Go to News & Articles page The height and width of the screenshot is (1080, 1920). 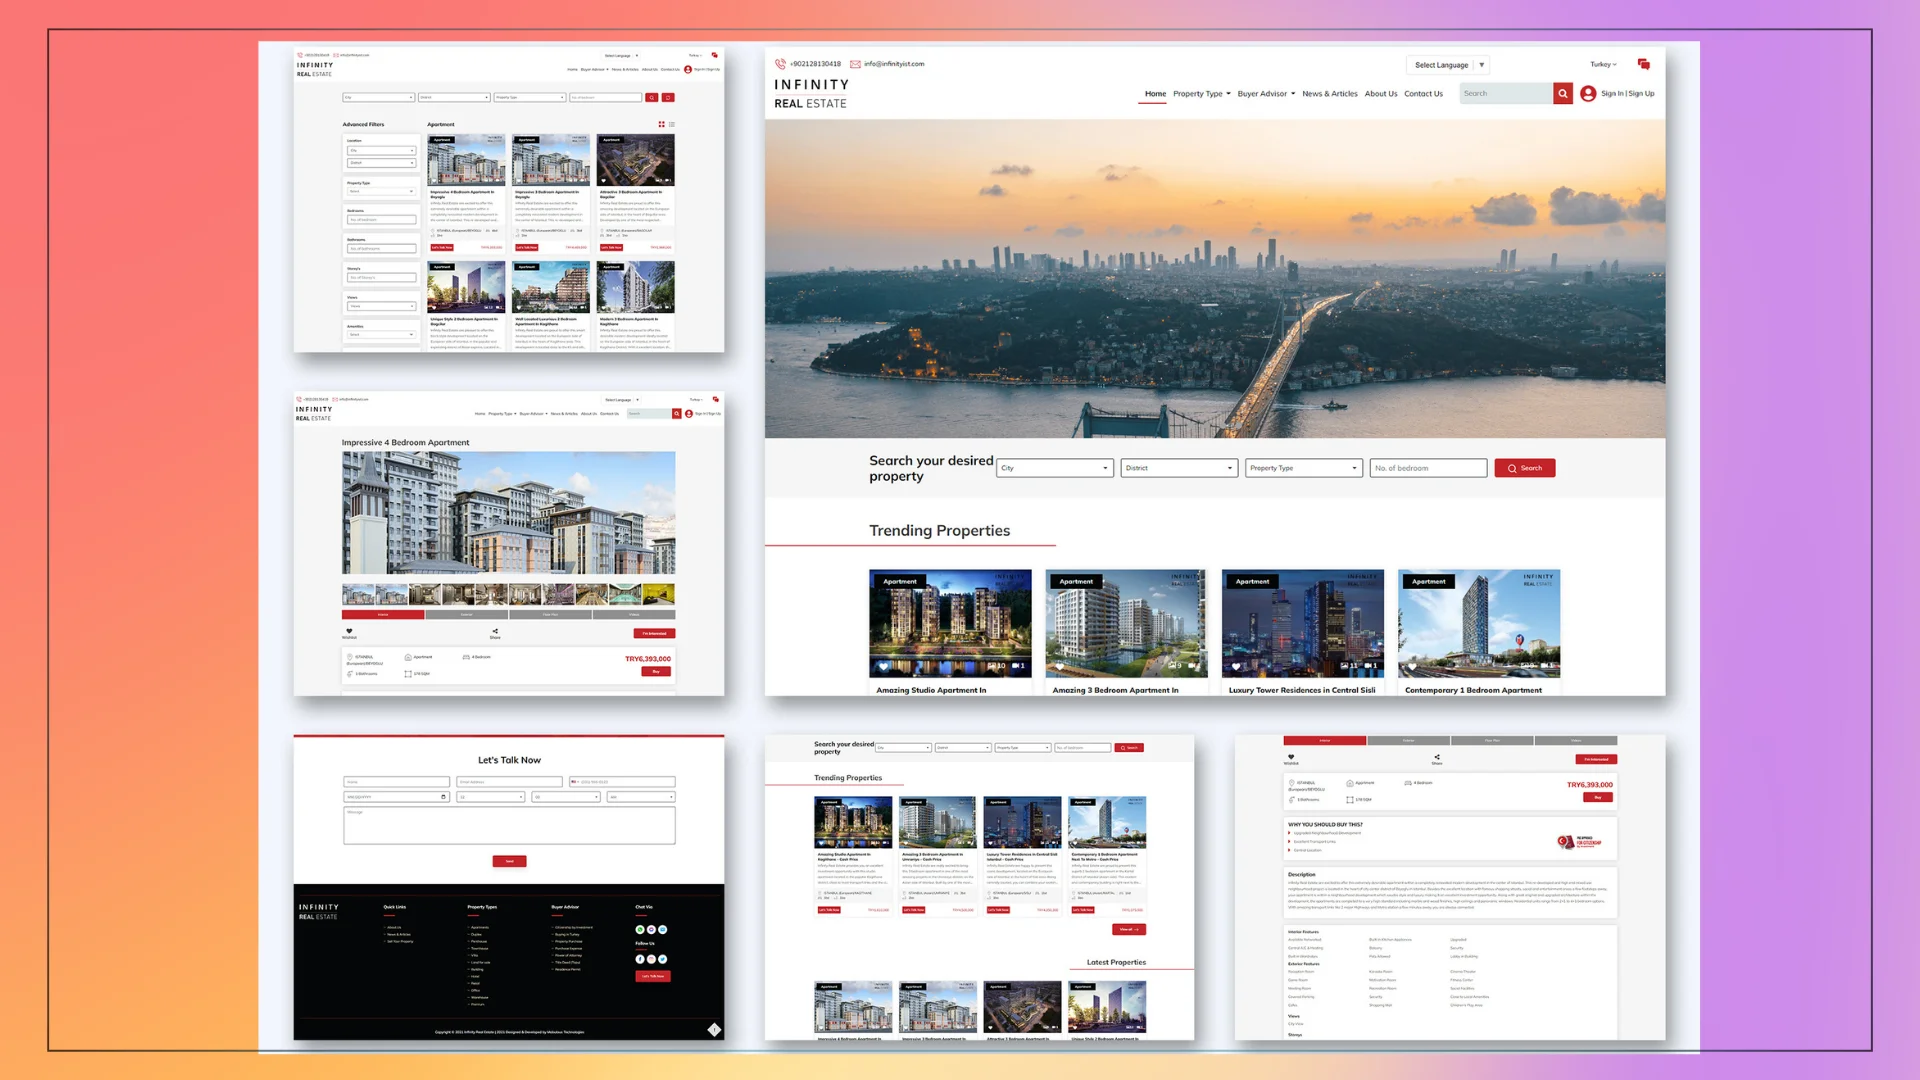(1329, 94)
